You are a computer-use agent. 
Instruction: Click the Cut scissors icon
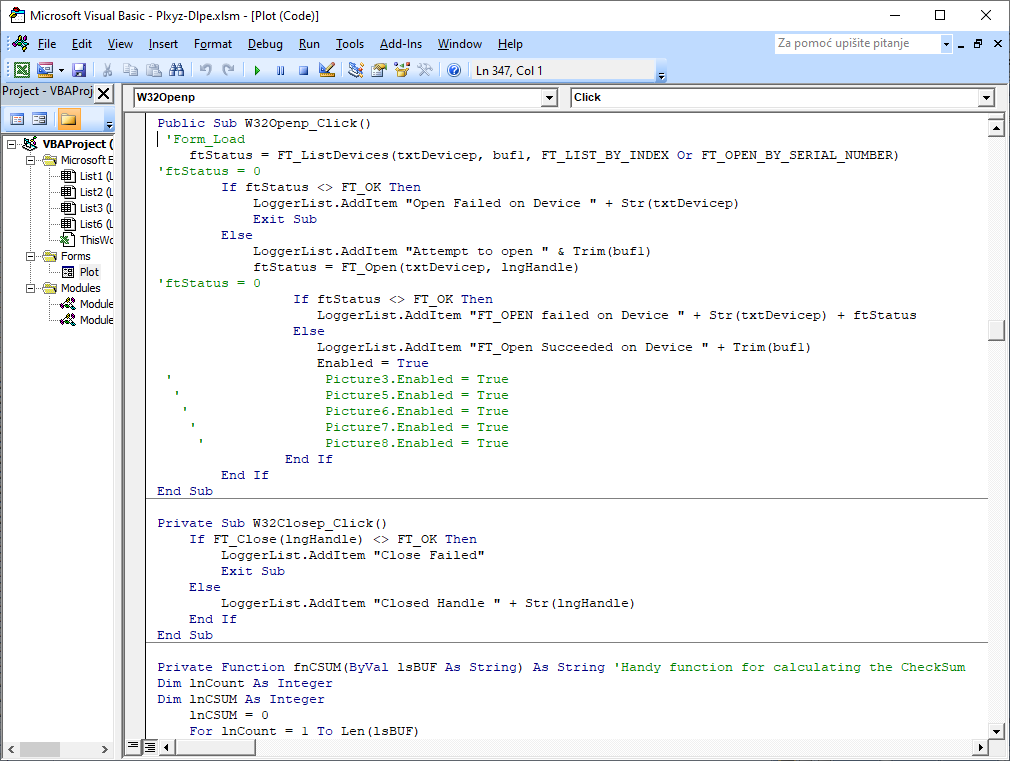coord(108,70)
